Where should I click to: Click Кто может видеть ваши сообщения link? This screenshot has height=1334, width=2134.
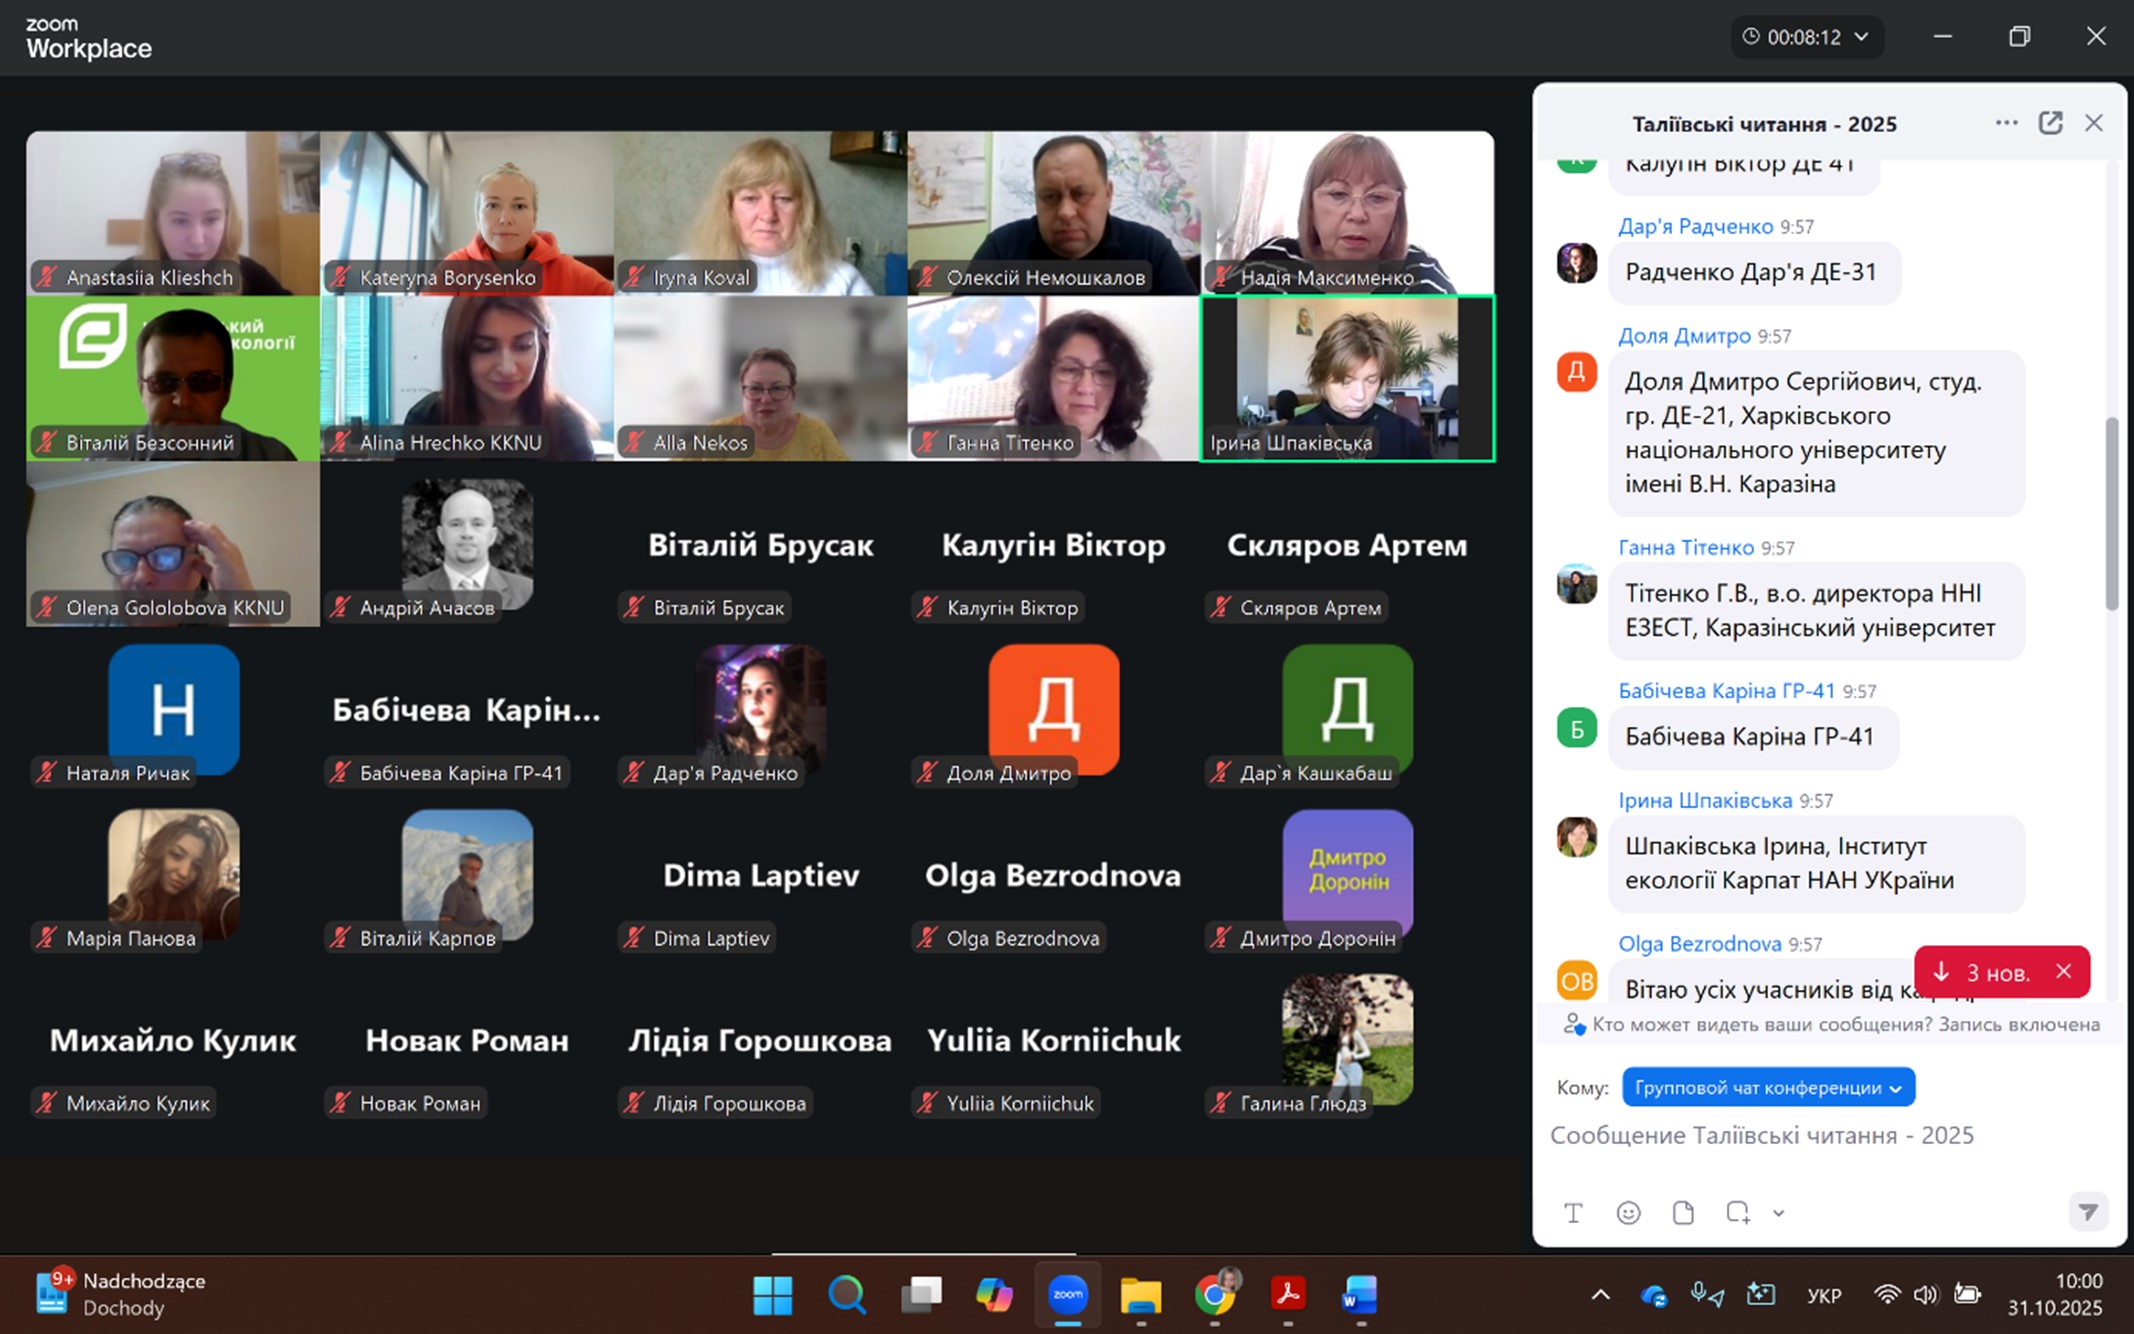(x=1762, y=1024)
